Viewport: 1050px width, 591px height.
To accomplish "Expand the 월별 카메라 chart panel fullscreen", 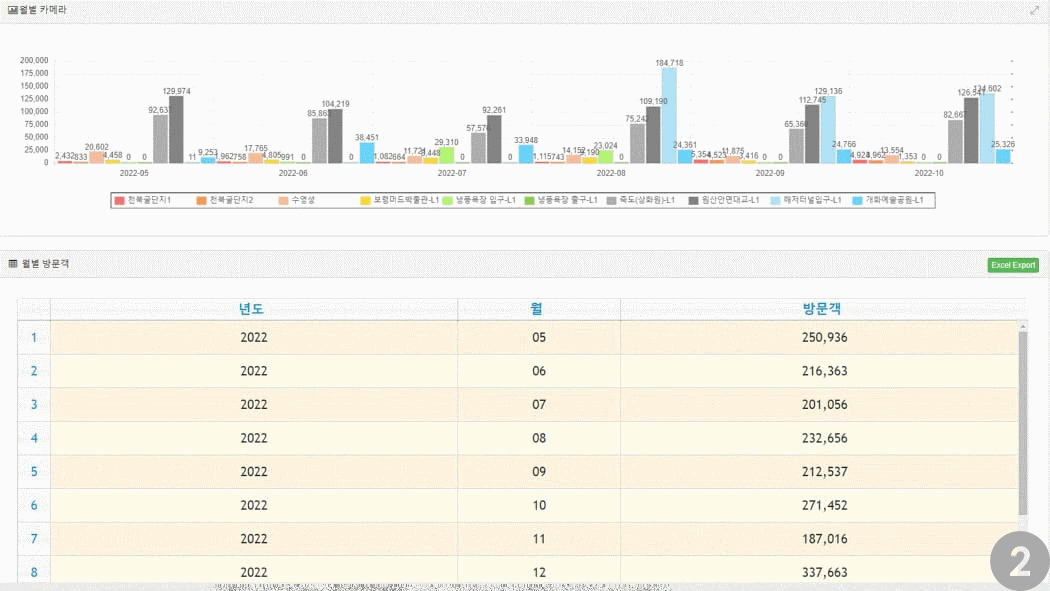I will (x=1035, y=10).
